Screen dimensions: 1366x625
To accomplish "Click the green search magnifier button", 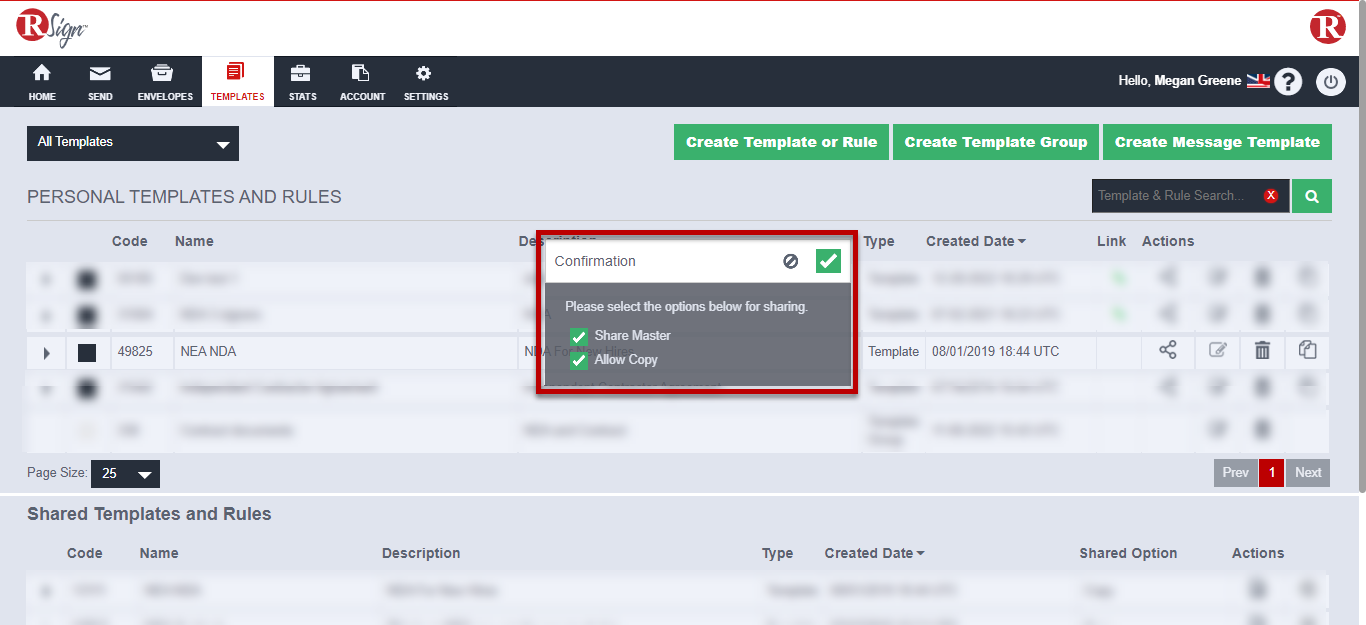I will [1311, 196].
